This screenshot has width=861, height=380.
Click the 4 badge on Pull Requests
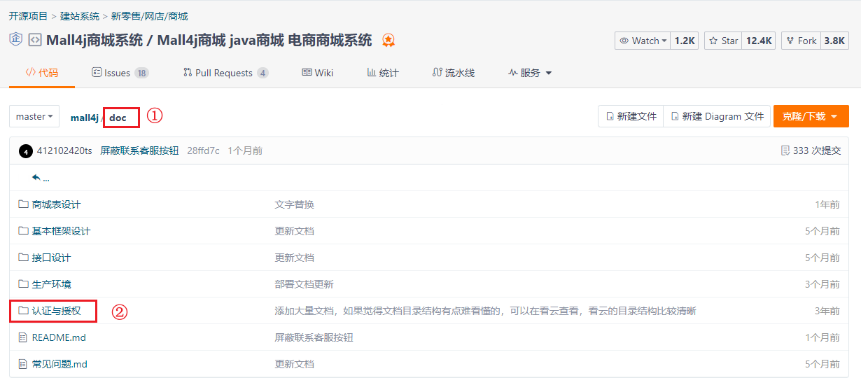pyautogui.click(x=262, y=72)
